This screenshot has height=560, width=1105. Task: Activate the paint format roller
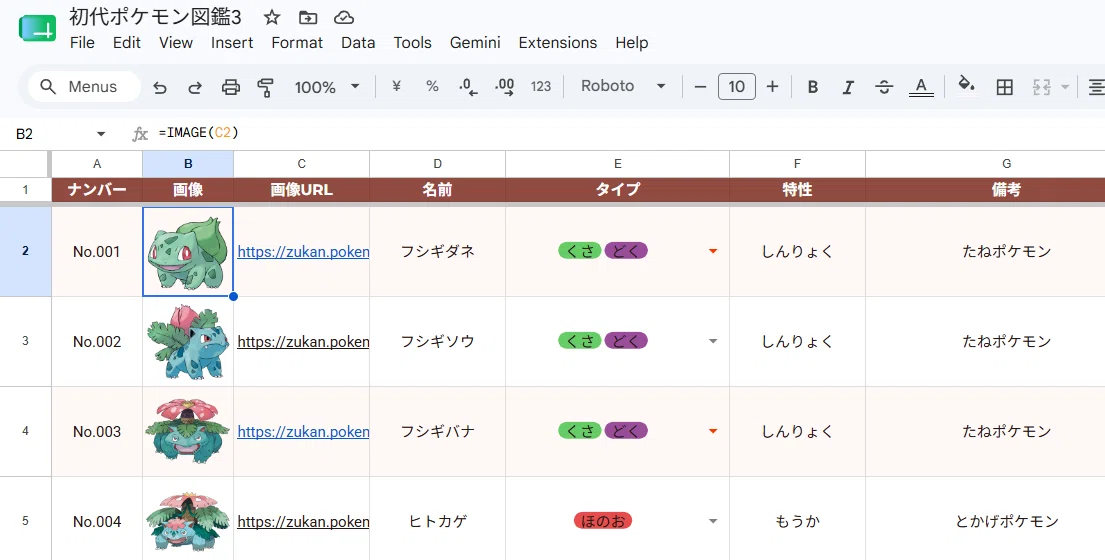[266, 87]
